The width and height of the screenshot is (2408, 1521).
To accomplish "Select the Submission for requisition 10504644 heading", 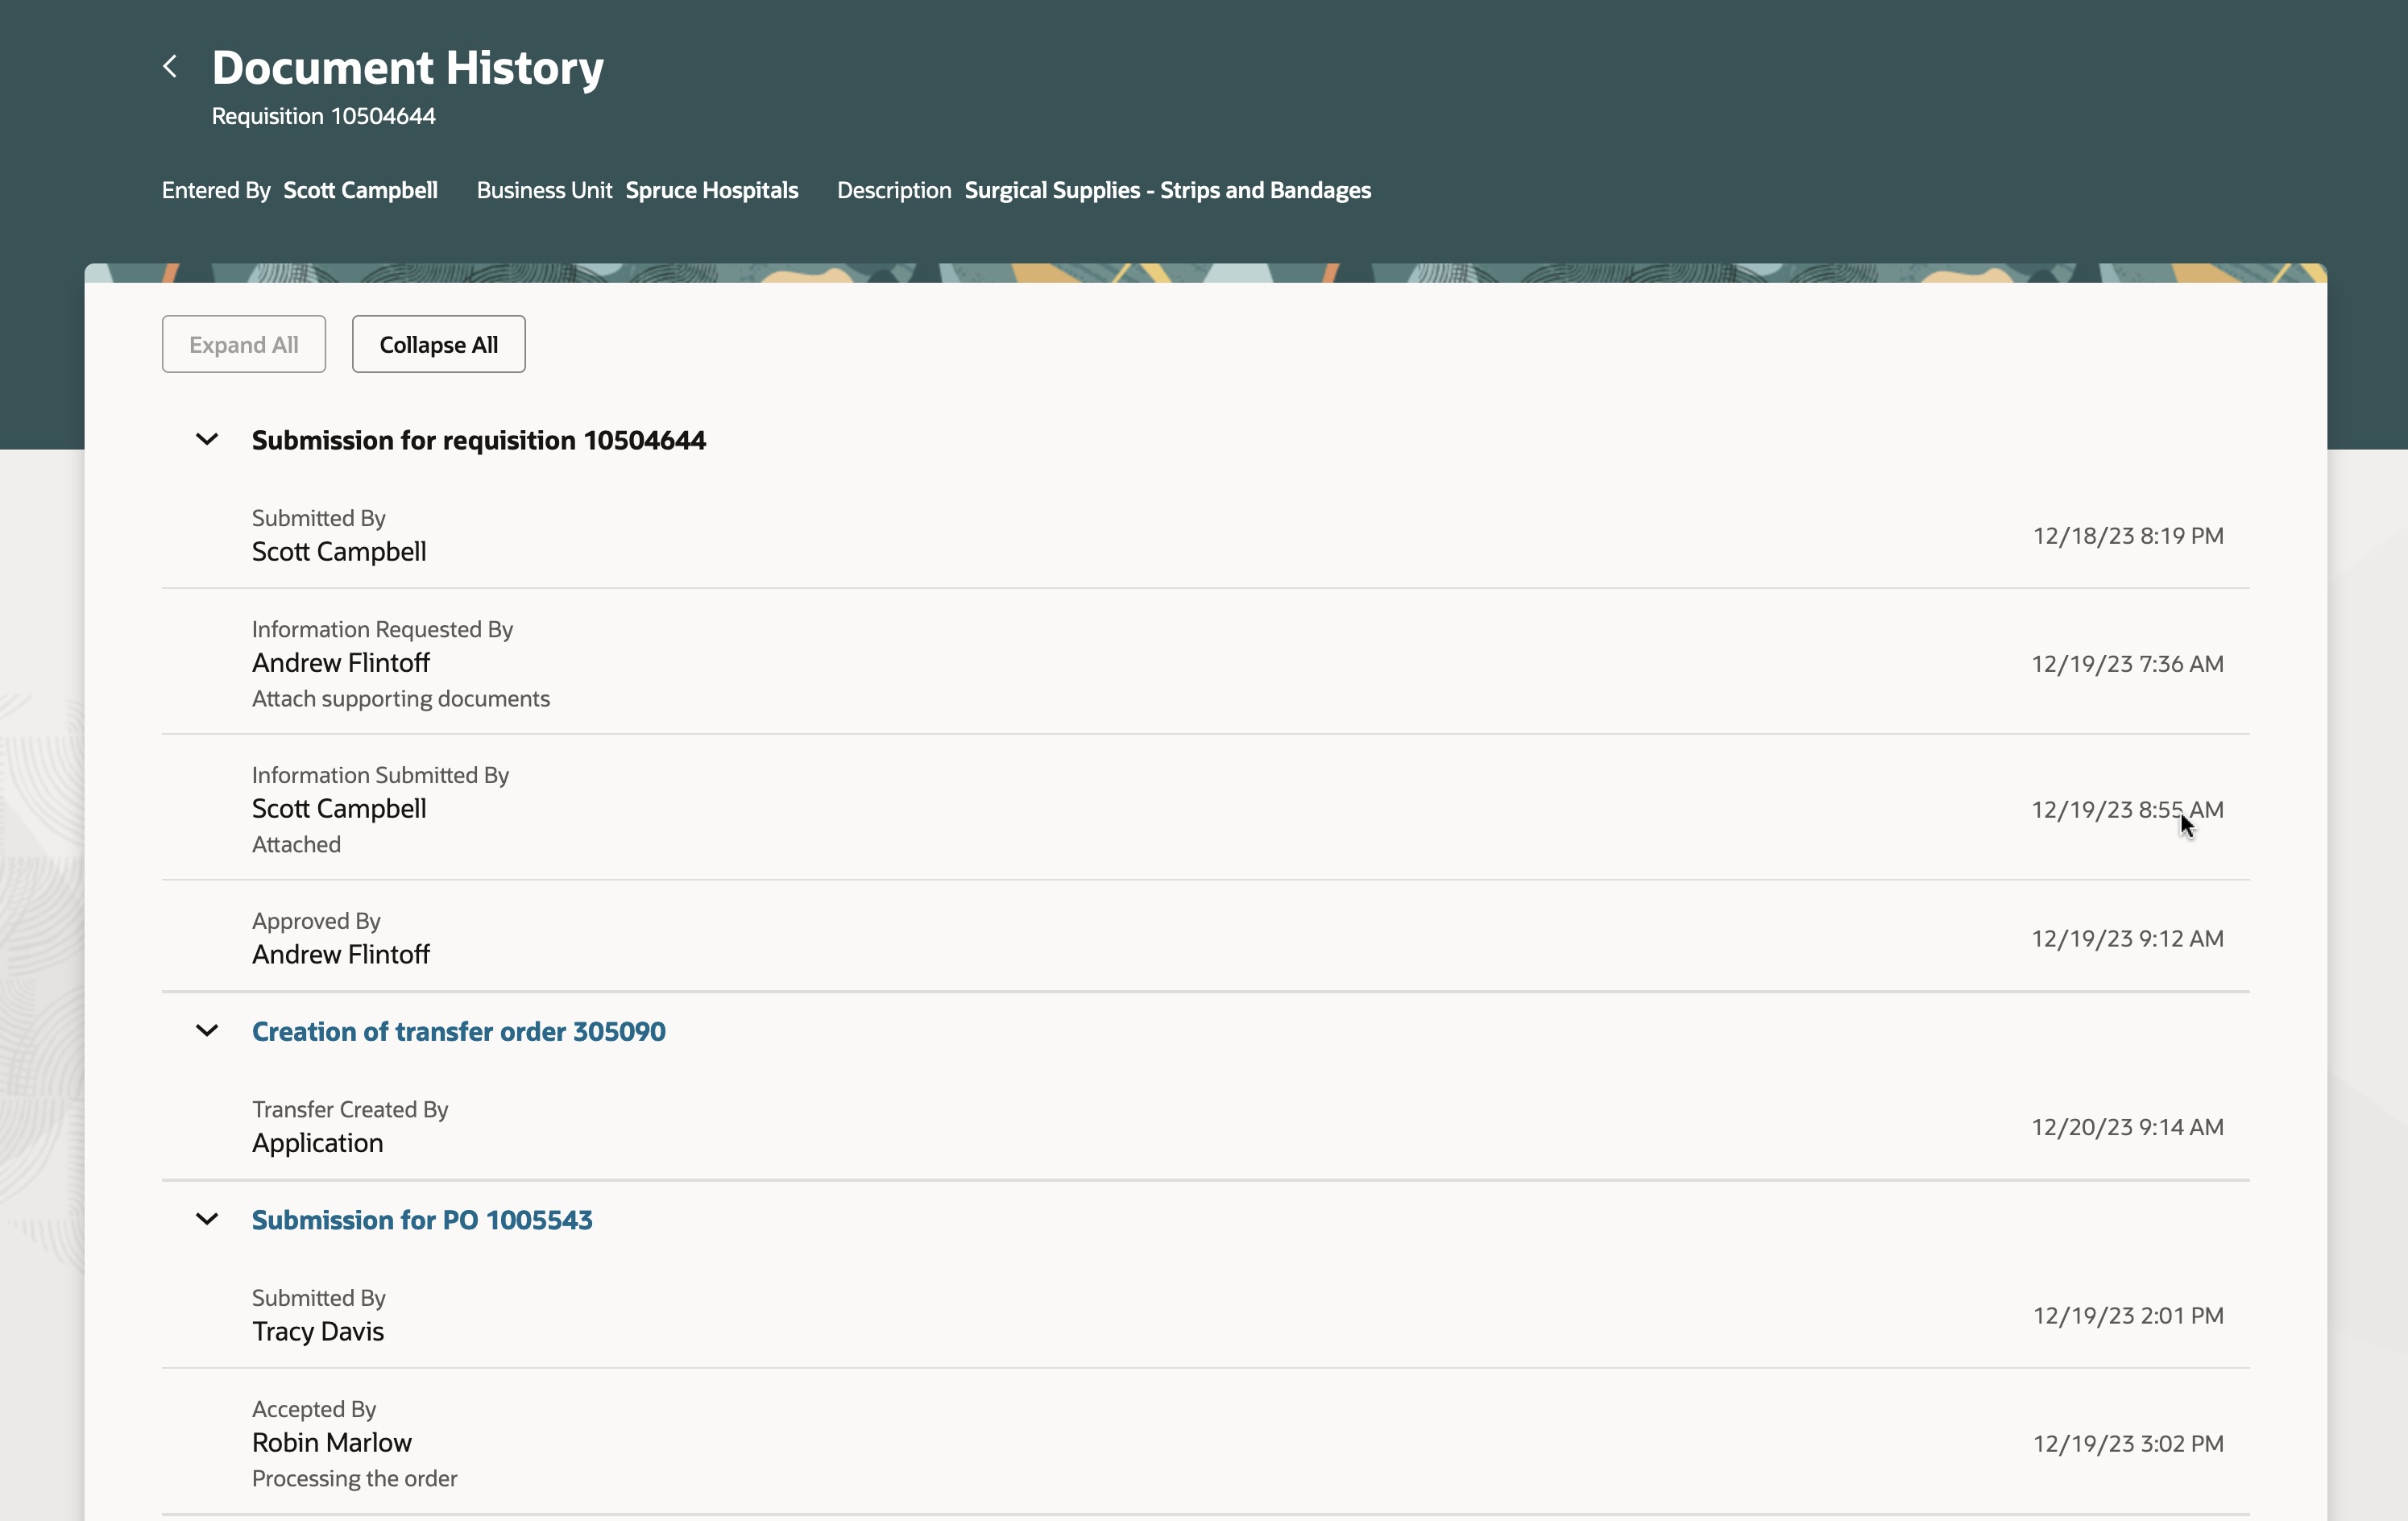I will click(478, 440).
